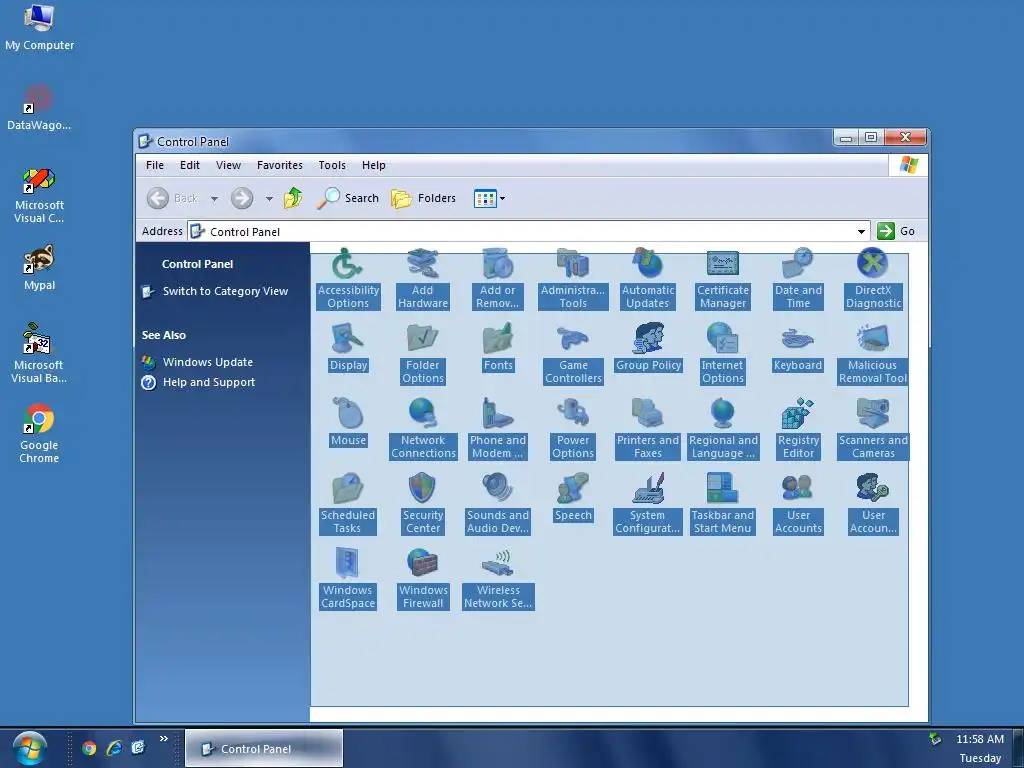Select Scheduled Tasks icon
The image size is (1024, 768).
pos(347,505)
